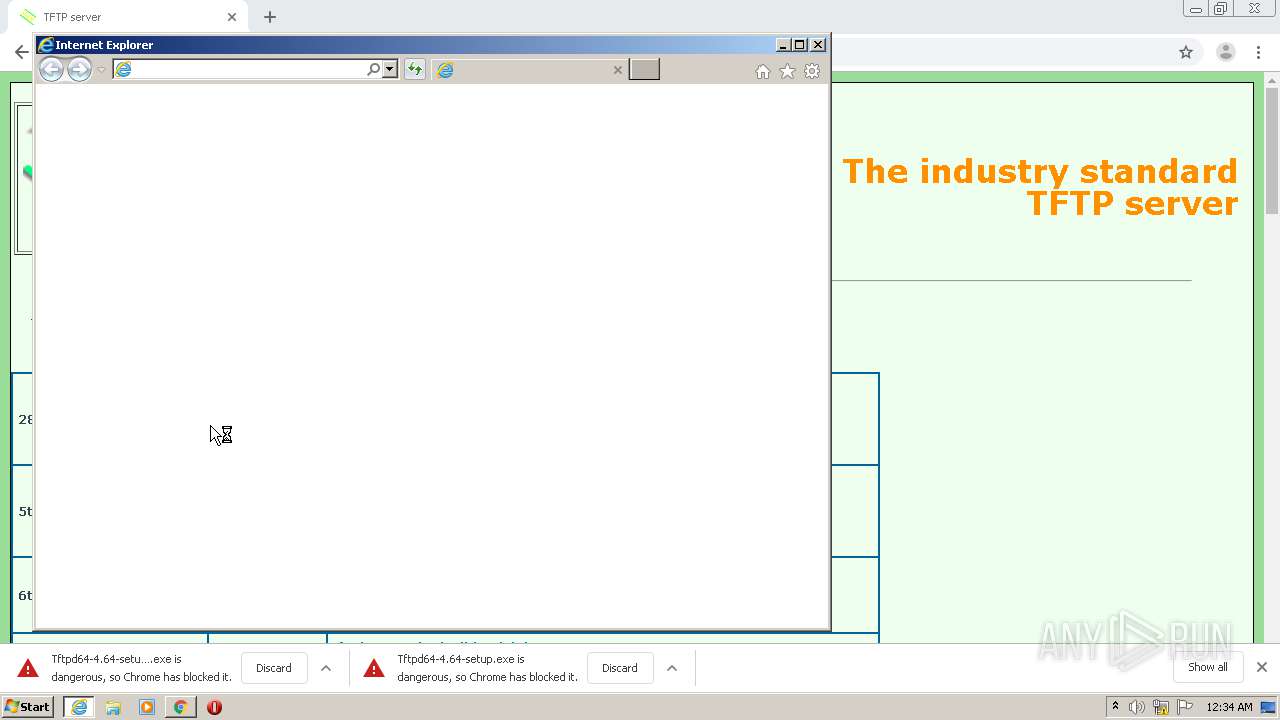Click the warning icon of second blocked download
Screen dimensions: 1280x720
tap(374, 668)
